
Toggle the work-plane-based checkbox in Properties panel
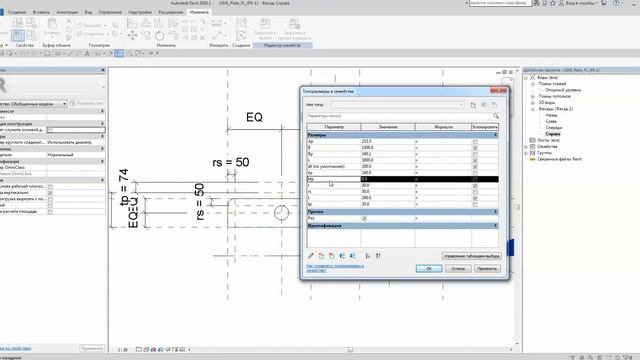click(x=50, y=187)
